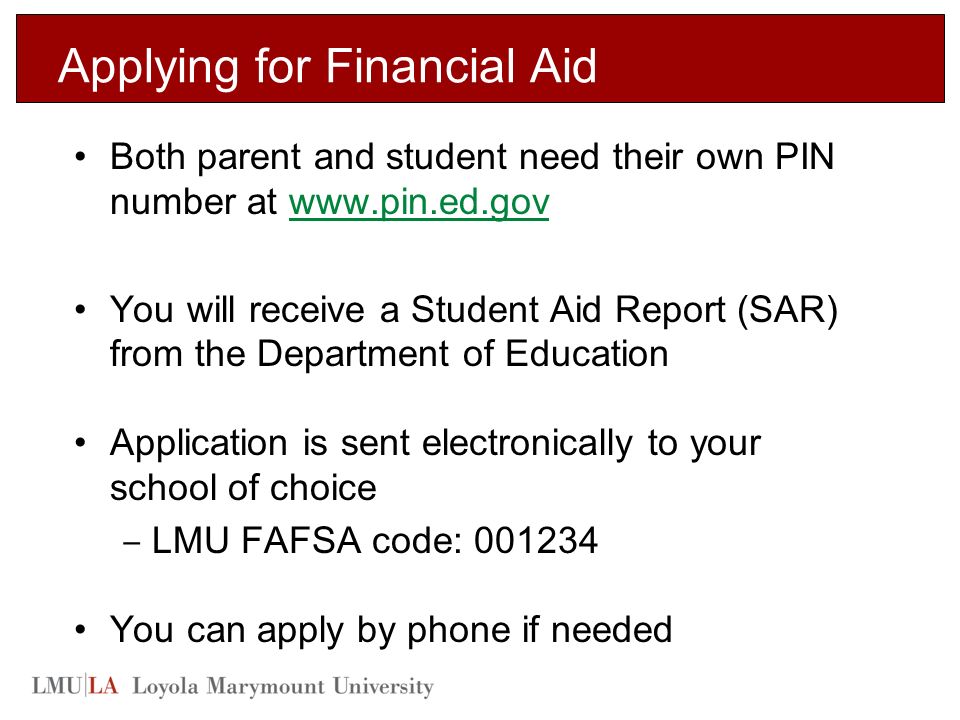Click the Student Aid Report (SAR) text
960x720 pixels.
coord(624,309)
